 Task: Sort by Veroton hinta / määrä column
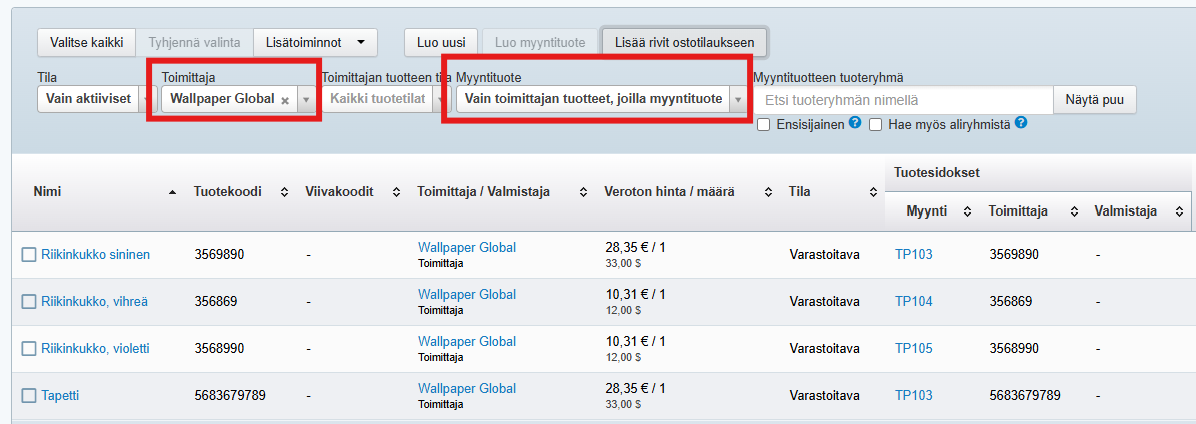coord(768,191)
